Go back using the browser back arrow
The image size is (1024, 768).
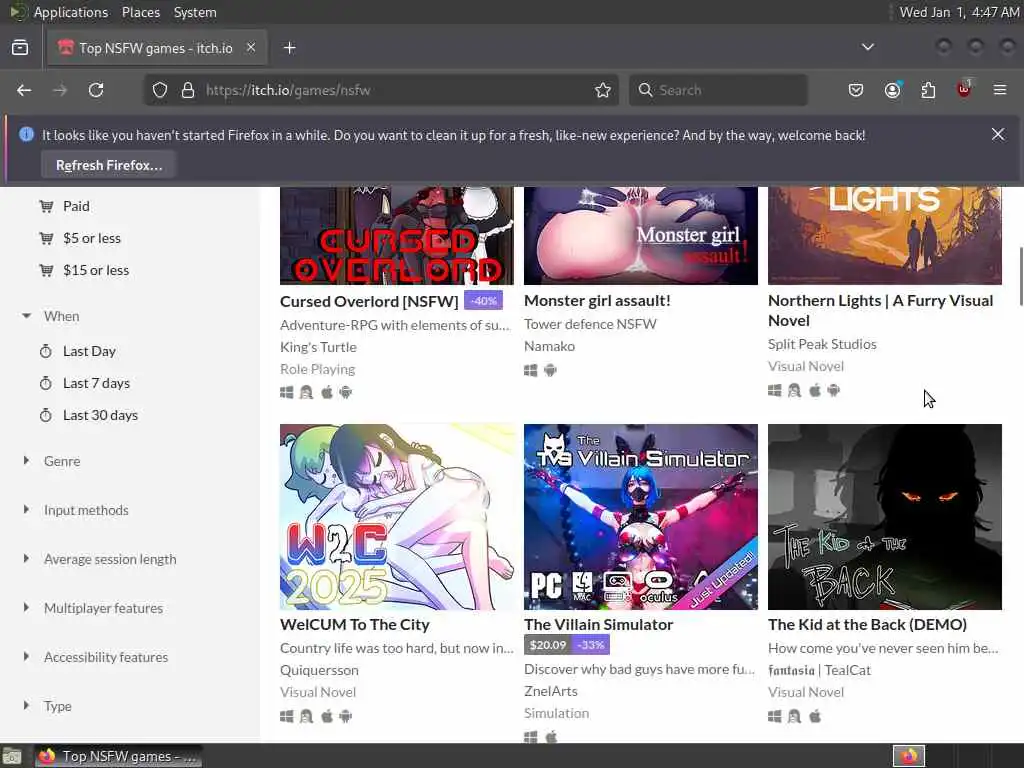tap(24, 90)
